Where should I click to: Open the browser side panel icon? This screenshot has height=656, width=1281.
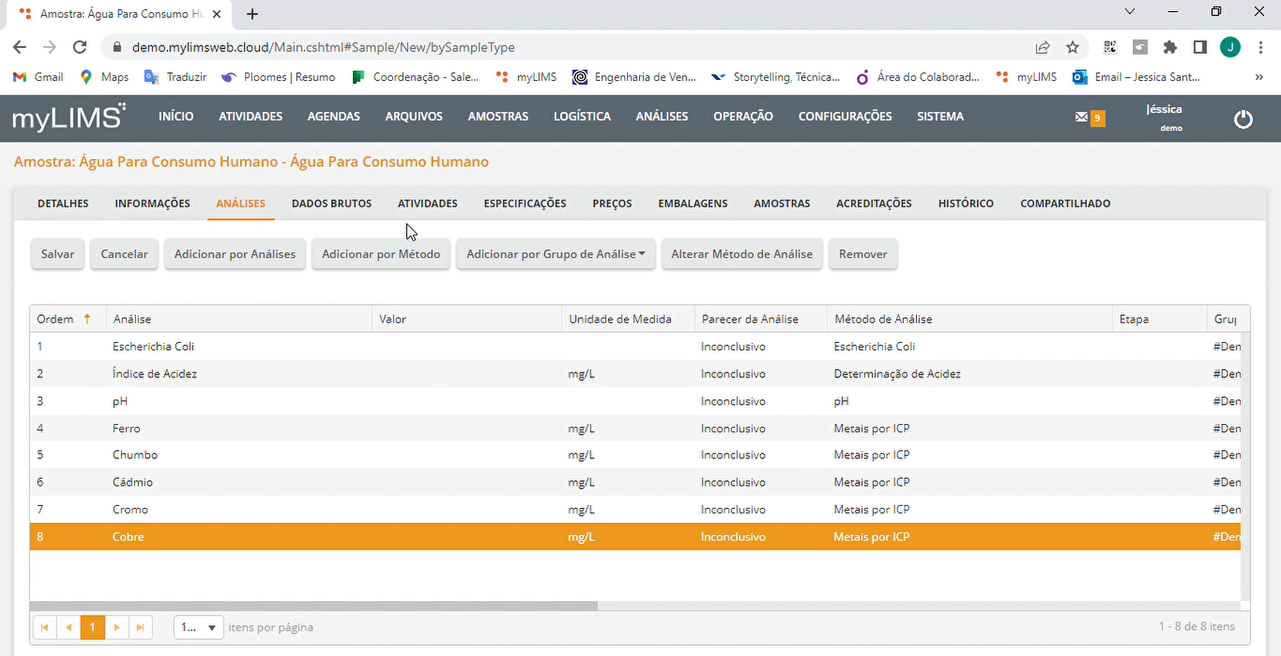1200,47
